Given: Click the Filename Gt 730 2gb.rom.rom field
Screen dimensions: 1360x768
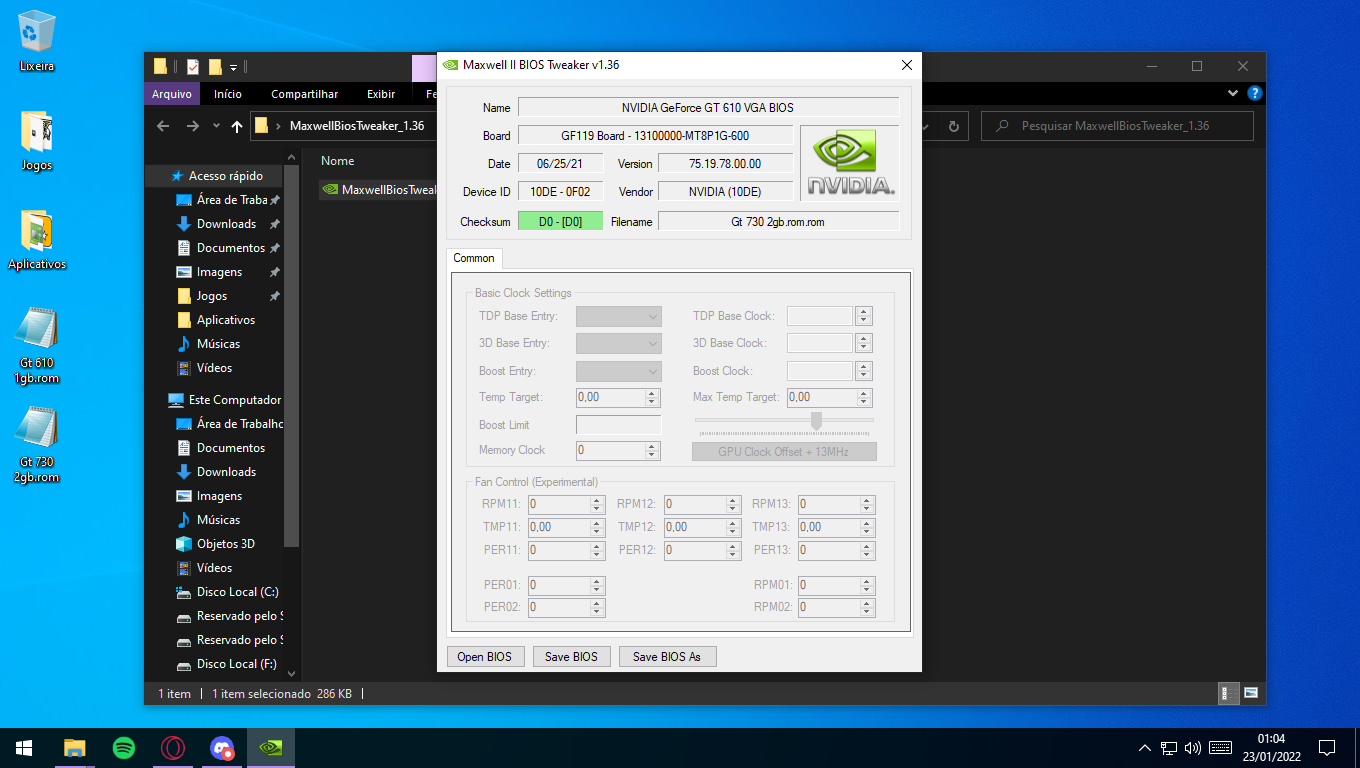Looking at the screenshot, I should (x=778, y=222).
